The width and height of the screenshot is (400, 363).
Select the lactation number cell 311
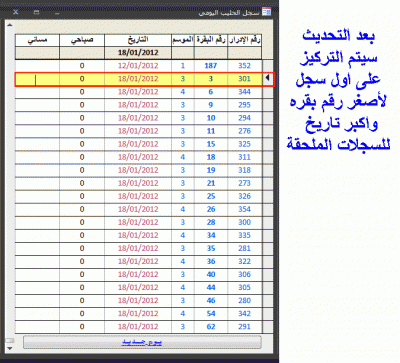(x=244, y=157)
